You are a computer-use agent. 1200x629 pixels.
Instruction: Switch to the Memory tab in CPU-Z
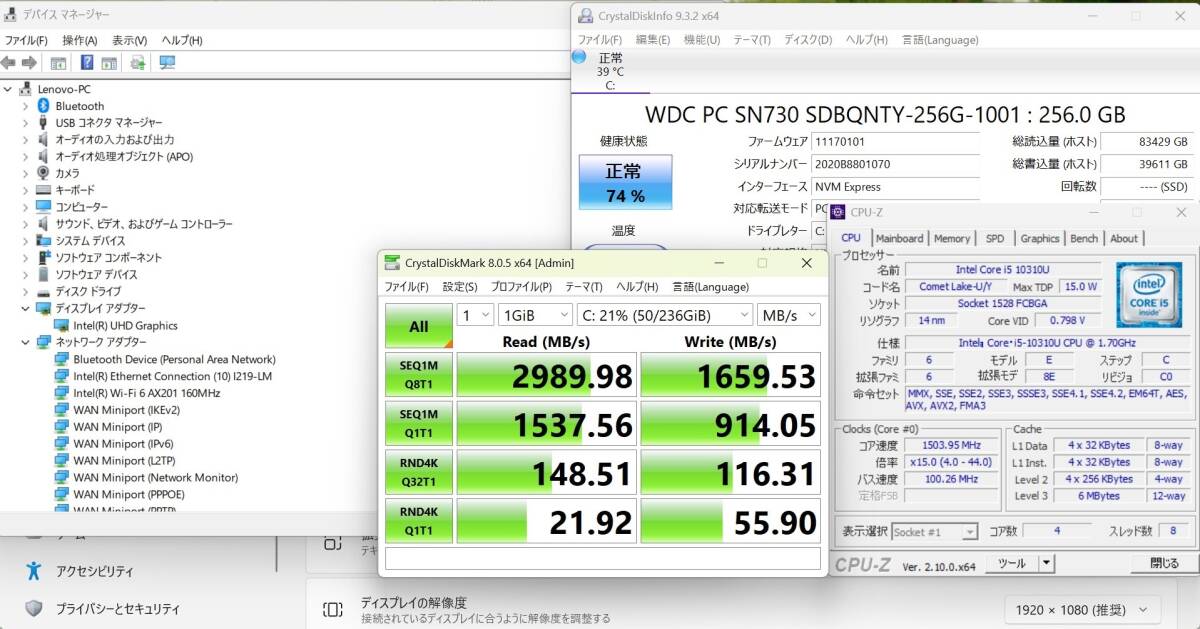pyautogui.click(x=952, y=238)
